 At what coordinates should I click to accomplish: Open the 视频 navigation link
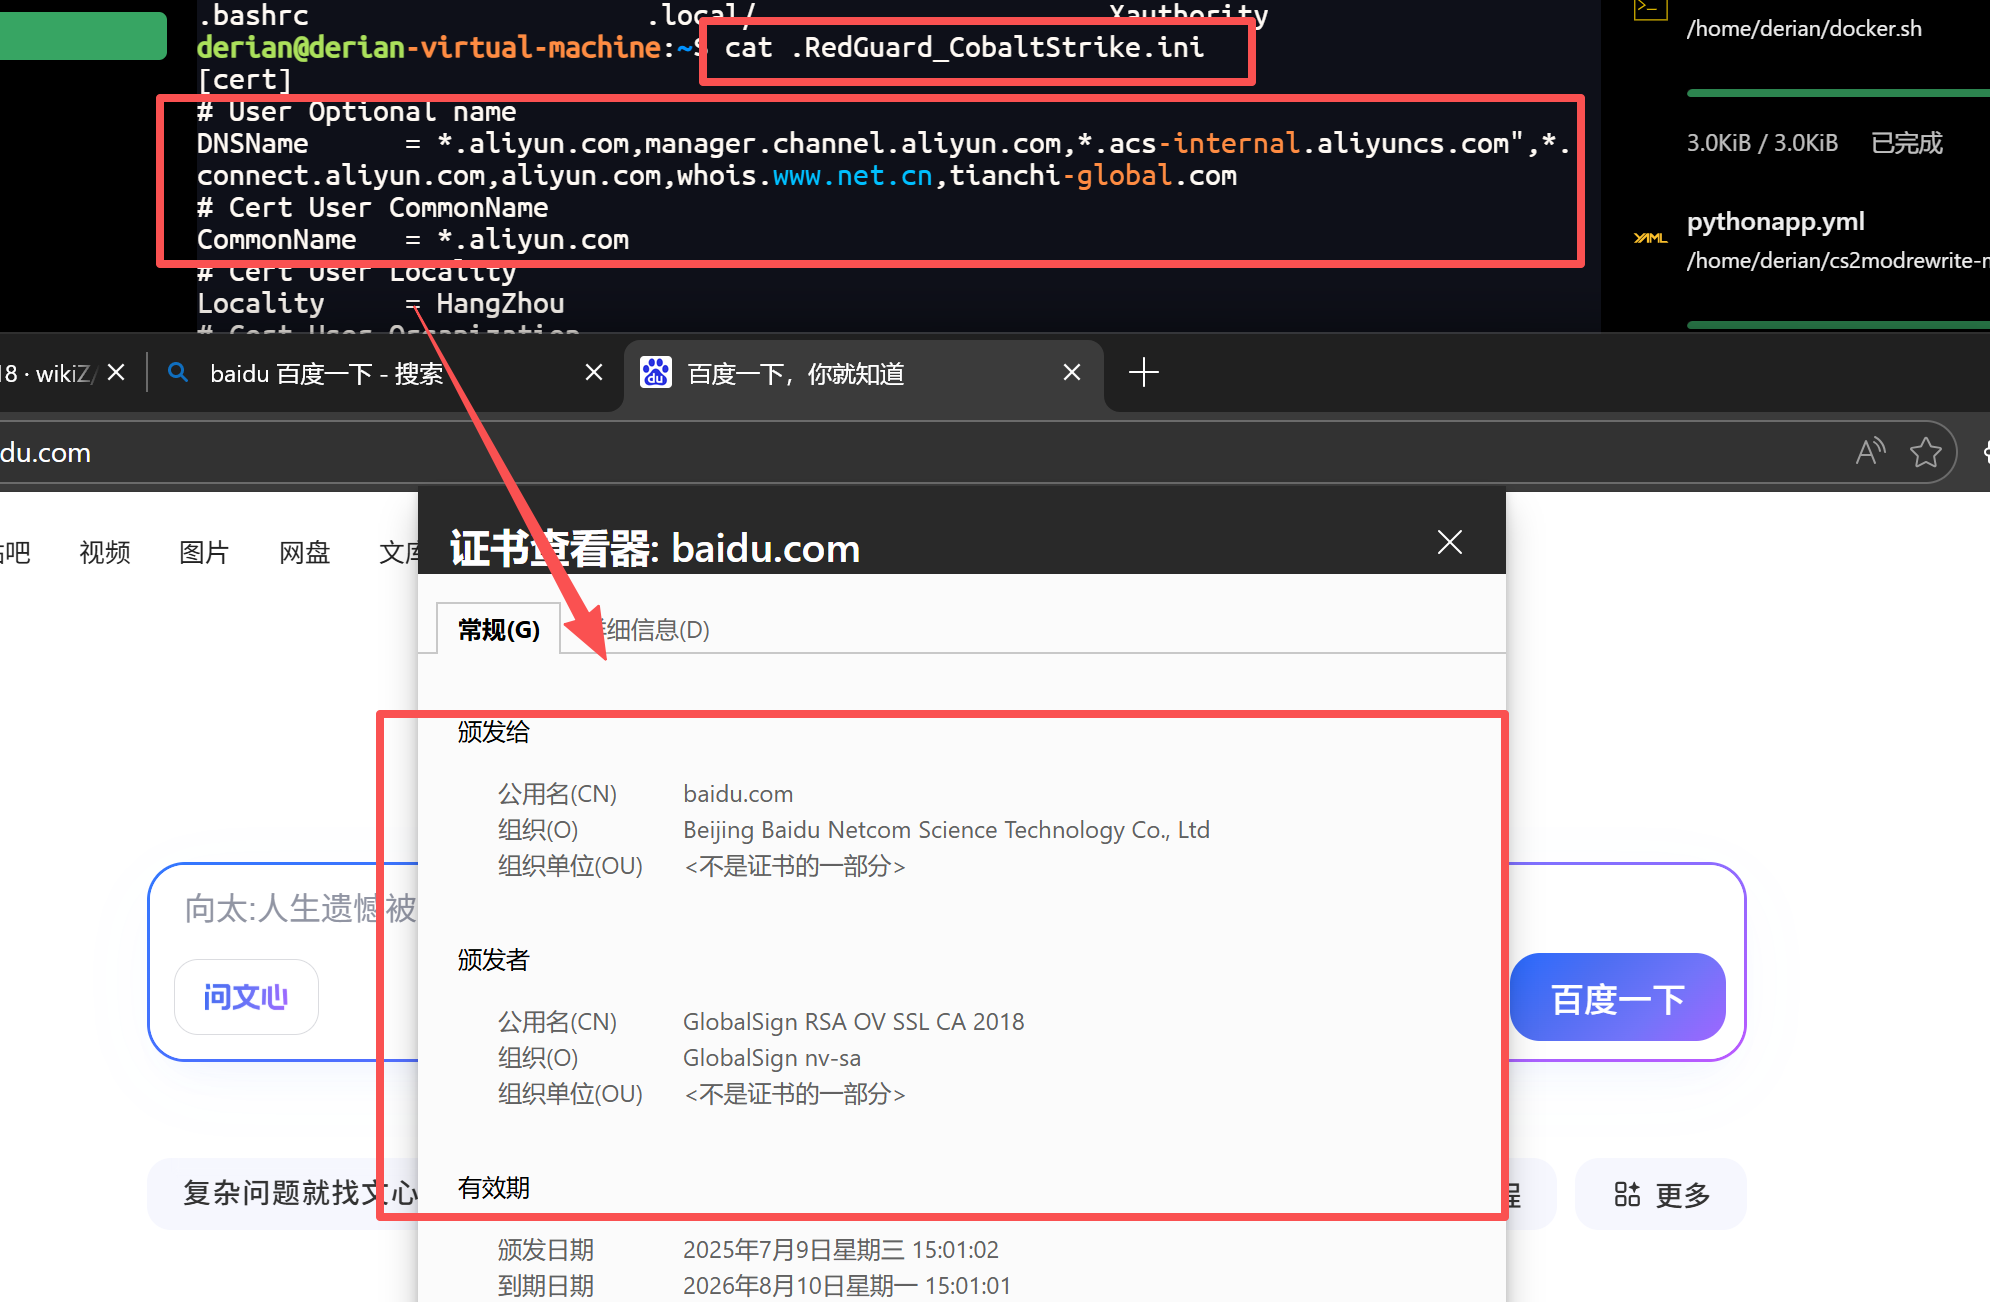(105, 553)
